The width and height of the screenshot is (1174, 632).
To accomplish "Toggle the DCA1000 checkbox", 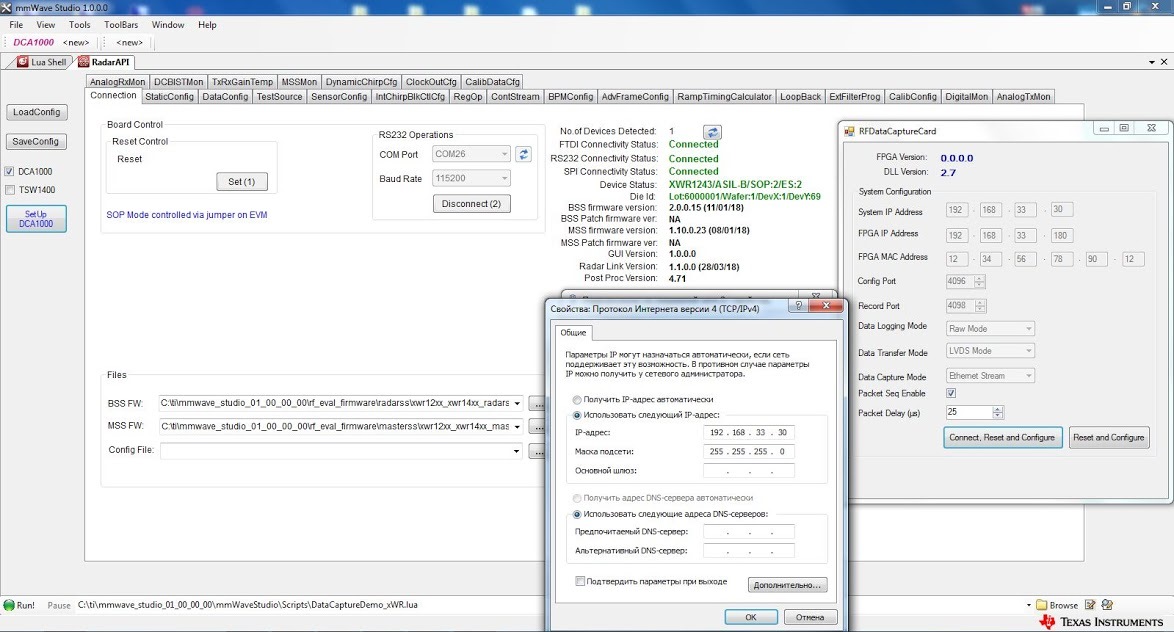I will 10,171.
